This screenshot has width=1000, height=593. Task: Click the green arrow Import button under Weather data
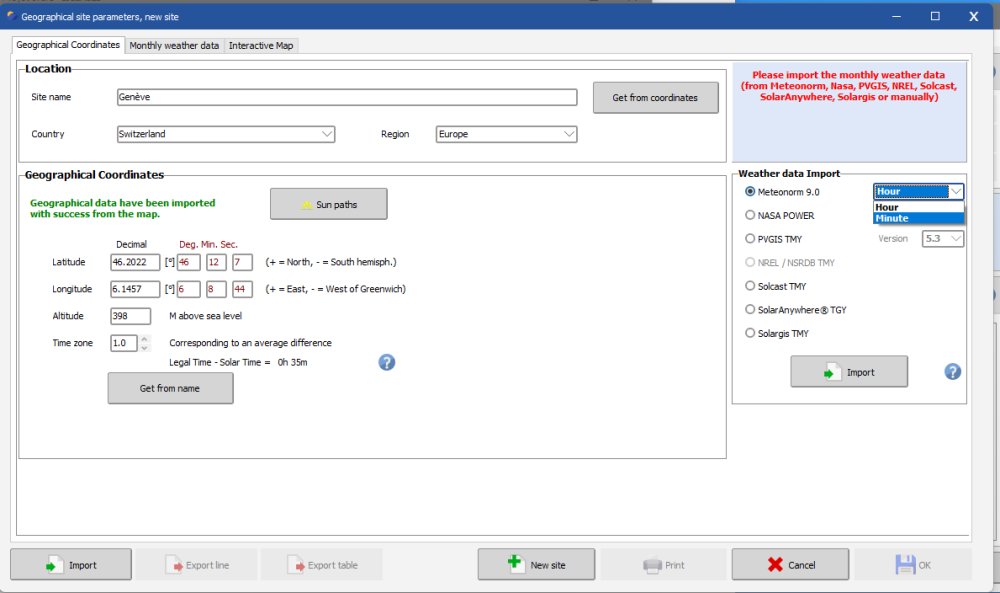(x=849, y=372)
